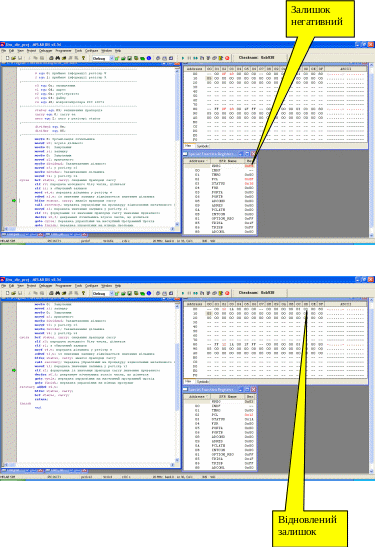Expand Debug configuration dropdown in upper window
Screen dimensions: 375x547
(112, 58)
